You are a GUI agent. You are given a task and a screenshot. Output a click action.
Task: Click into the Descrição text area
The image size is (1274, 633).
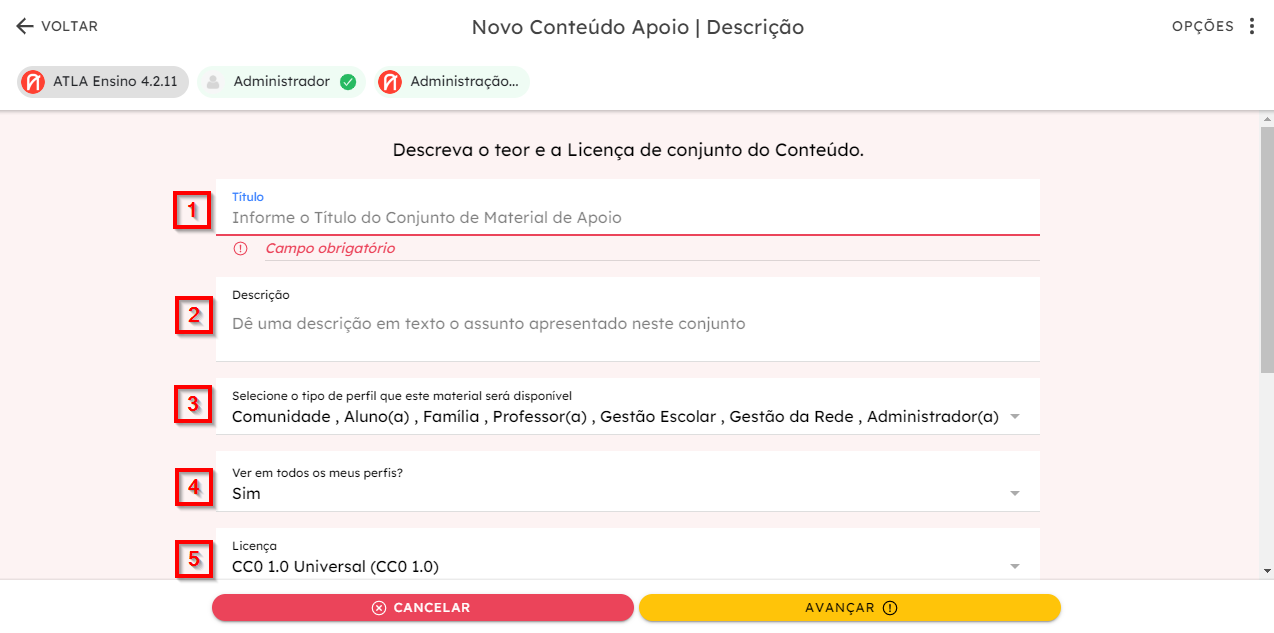click(628, 319)
